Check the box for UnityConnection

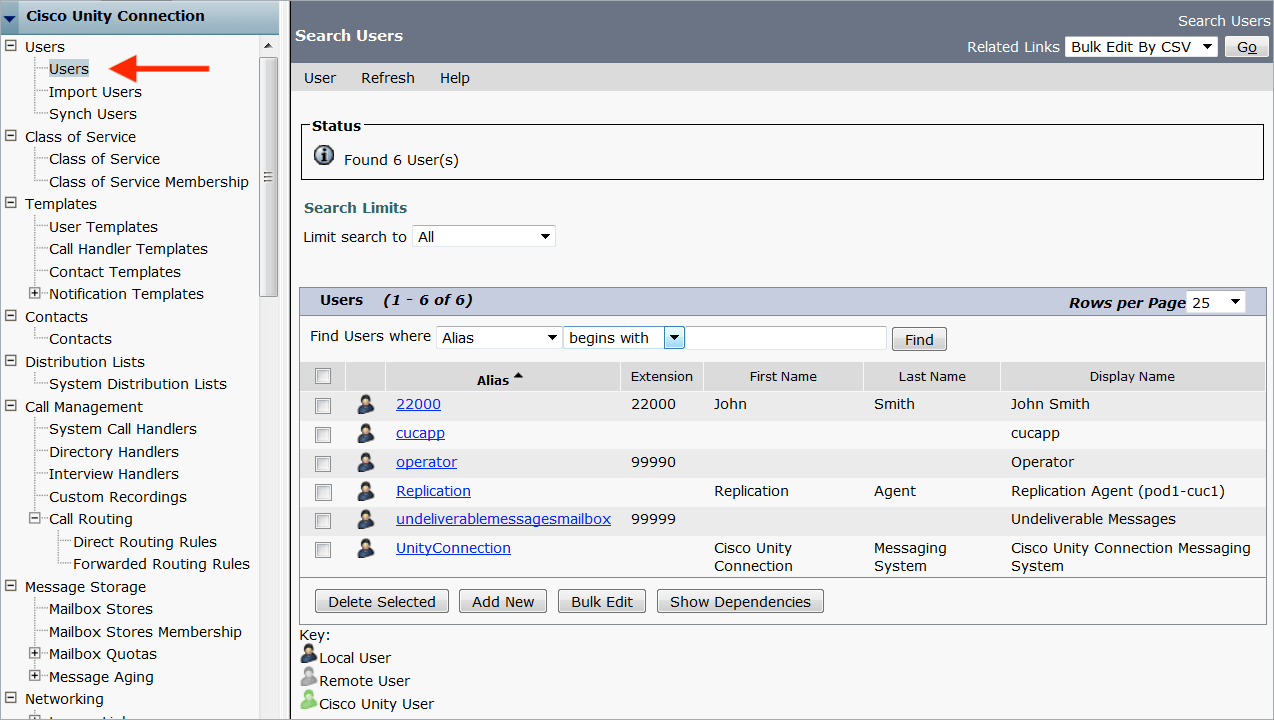point(323,550)
